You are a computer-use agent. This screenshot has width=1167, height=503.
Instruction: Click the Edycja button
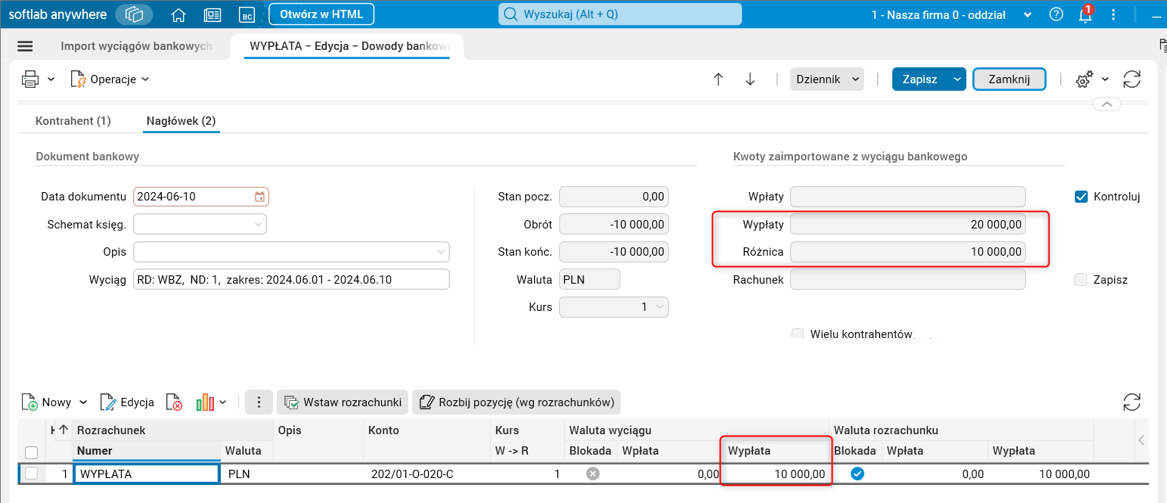[x=127, y=403]
